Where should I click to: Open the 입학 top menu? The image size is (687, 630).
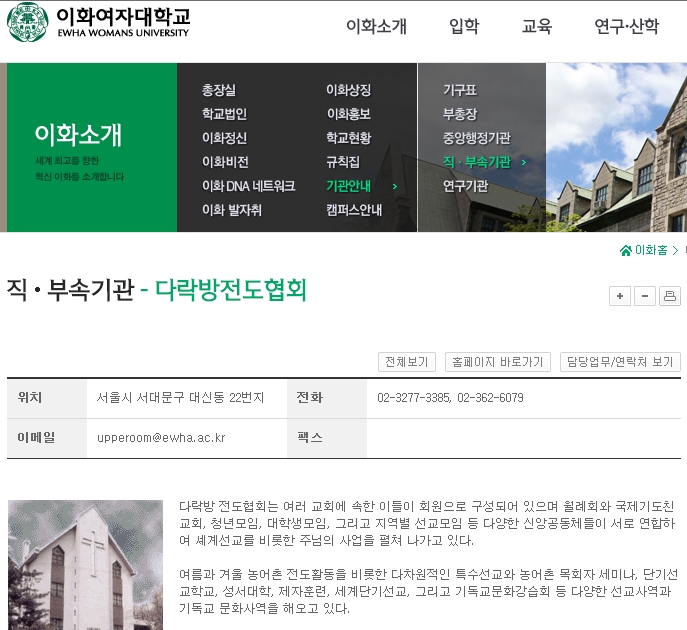click(464, 26)
